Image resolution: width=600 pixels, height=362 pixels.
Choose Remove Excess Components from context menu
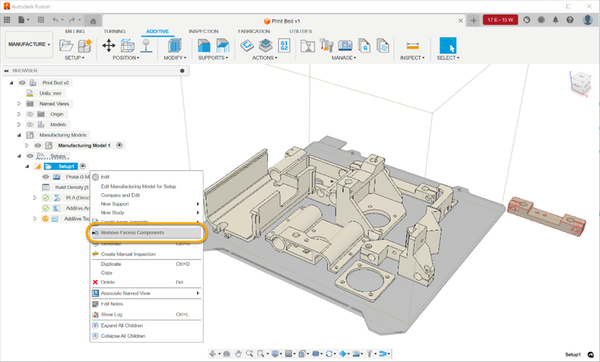point(147,233)
